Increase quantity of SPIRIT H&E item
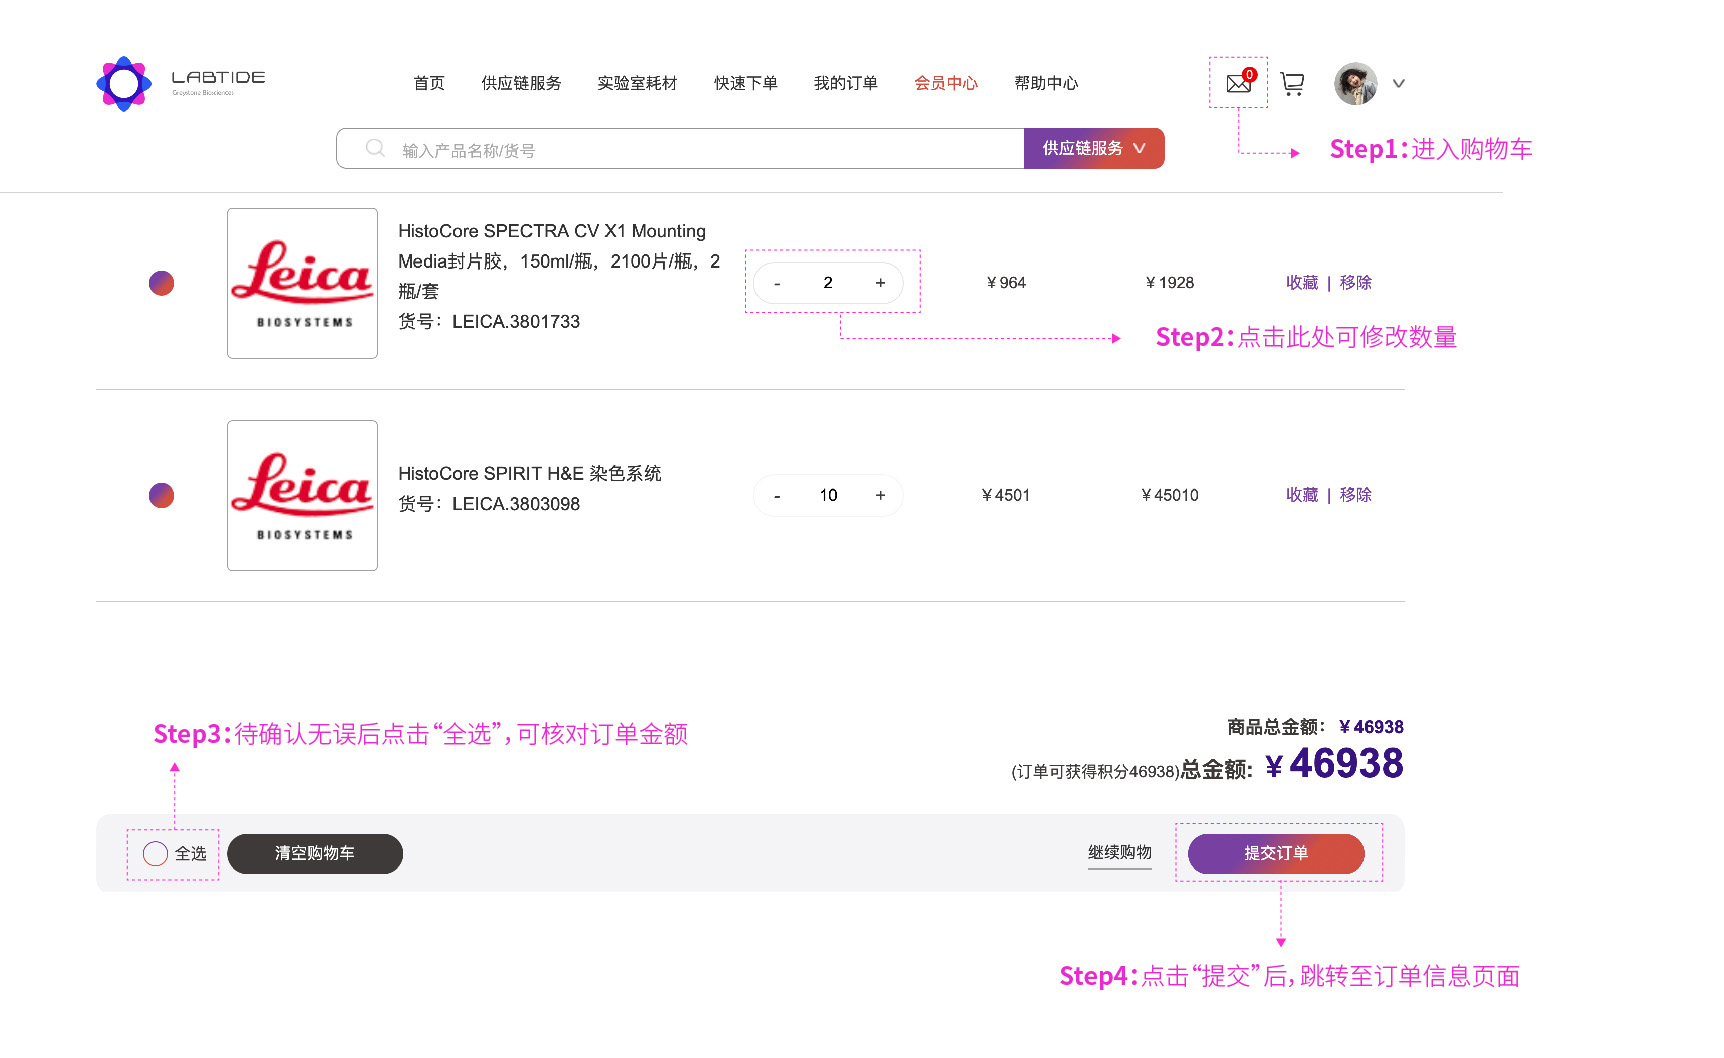1724x1058 pixels. [x=880, y=495]
